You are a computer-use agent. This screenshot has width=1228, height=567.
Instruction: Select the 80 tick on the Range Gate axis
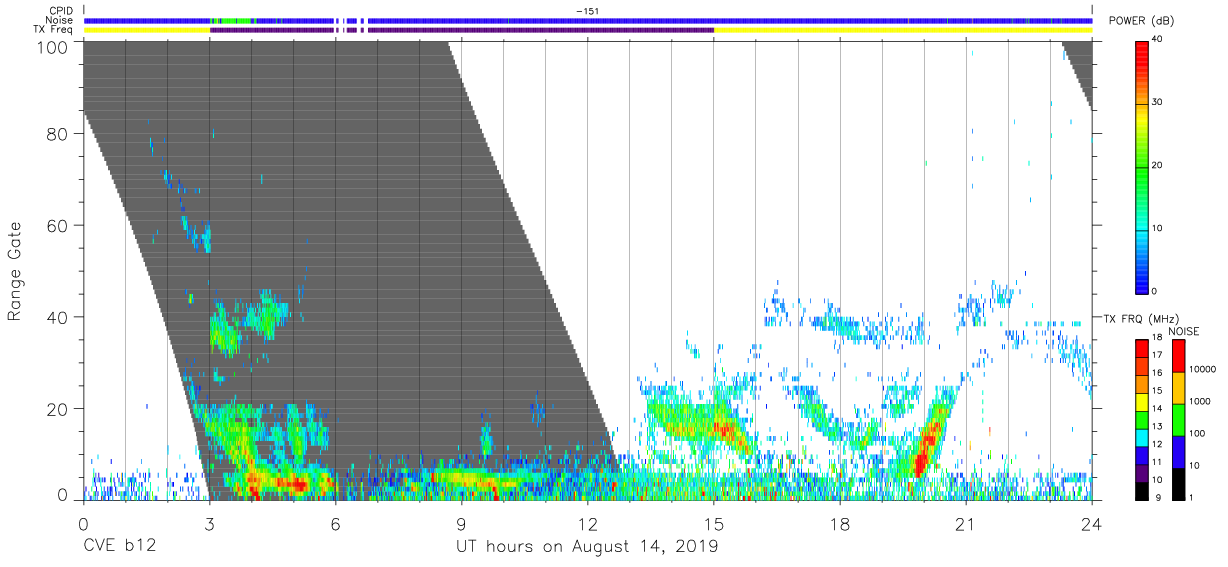click(x=58, y=134)
